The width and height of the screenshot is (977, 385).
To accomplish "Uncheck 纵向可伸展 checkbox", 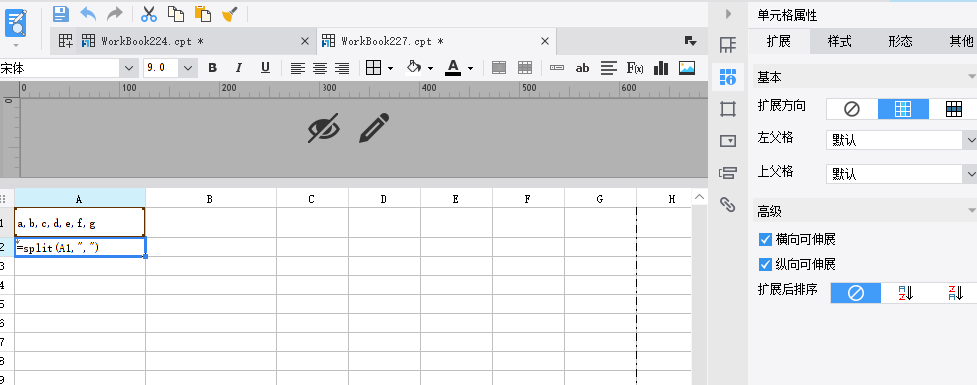I will [x=766, y=265].
